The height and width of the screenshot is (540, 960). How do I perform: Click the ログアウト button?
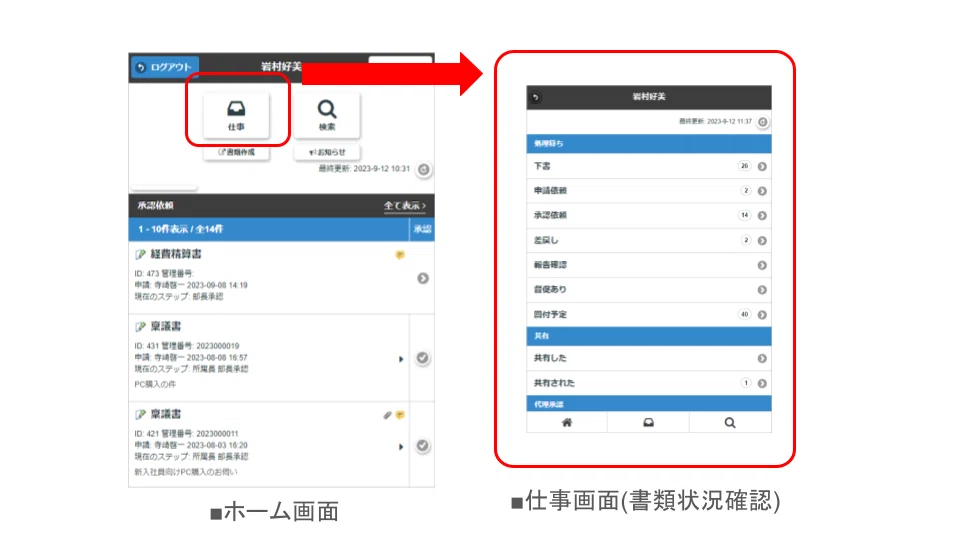[165, 67]
